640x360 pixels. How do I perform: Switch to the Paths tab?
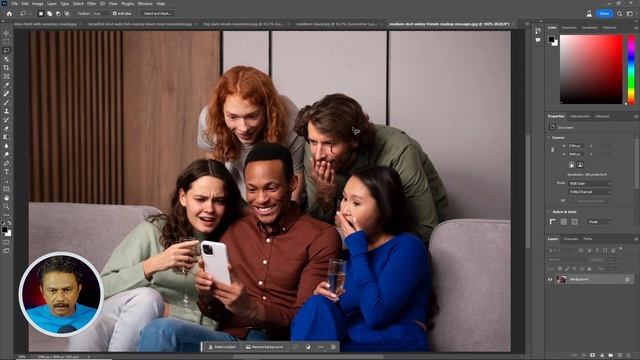(x=587, y=239)
